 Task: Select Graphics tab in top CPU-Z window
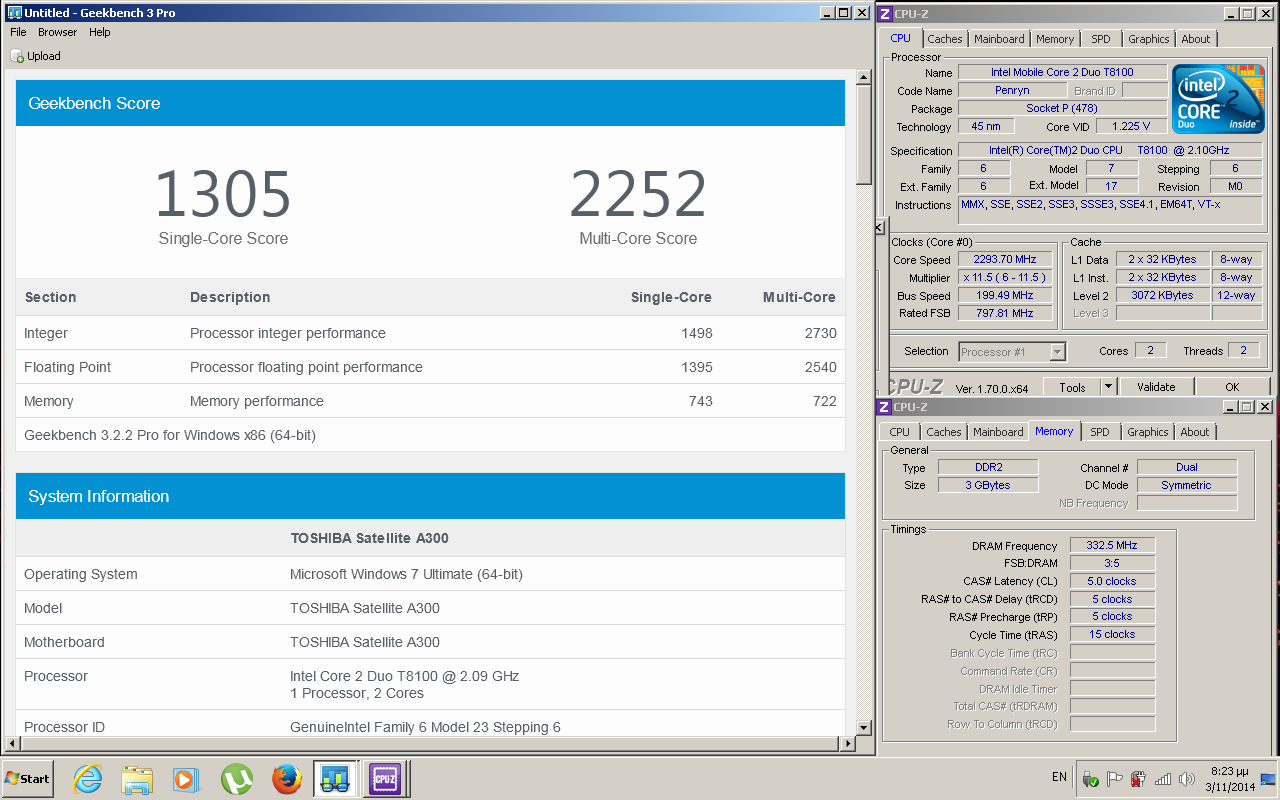click(1148, 39)
